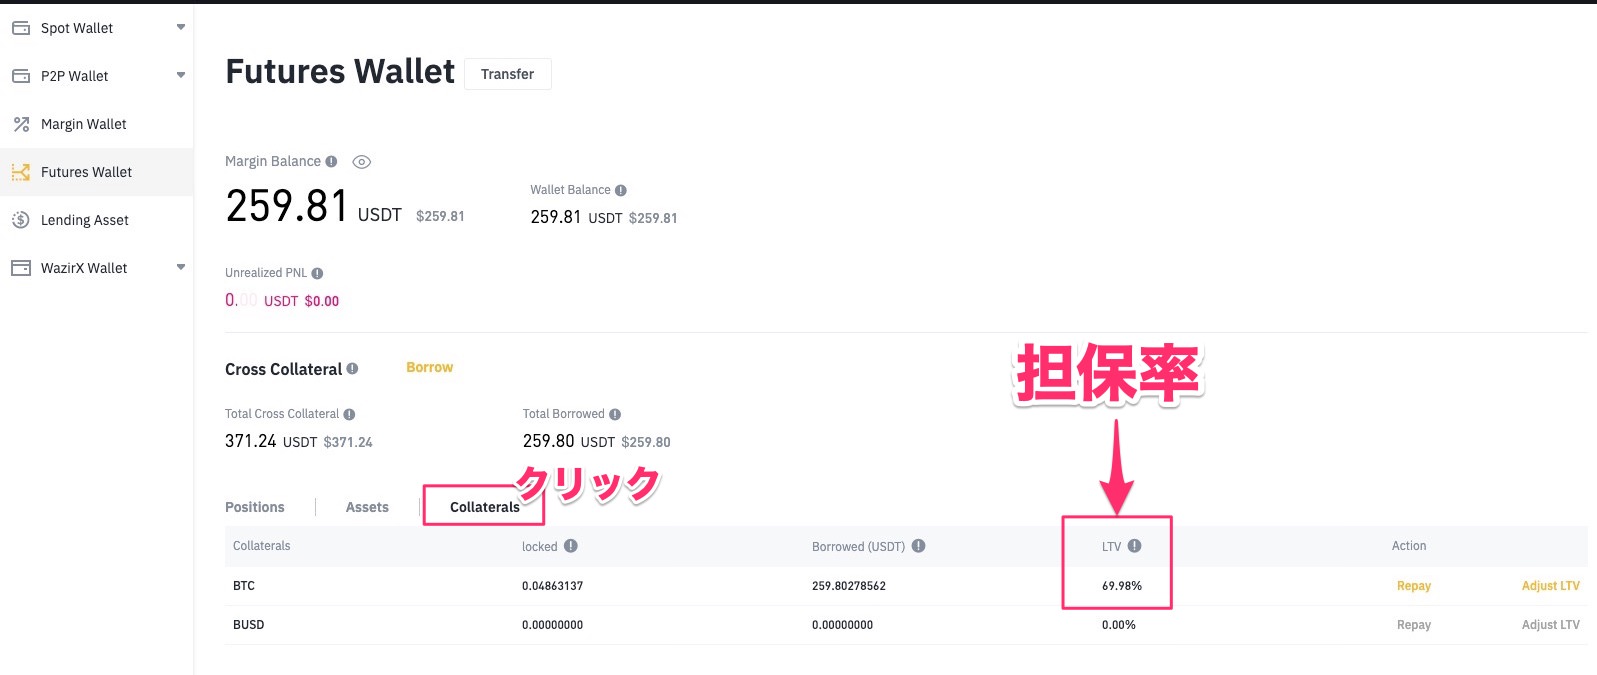Screen dimensions: 1597x675
Task: Switch to the Assets tab
Action: click(367, 507)
